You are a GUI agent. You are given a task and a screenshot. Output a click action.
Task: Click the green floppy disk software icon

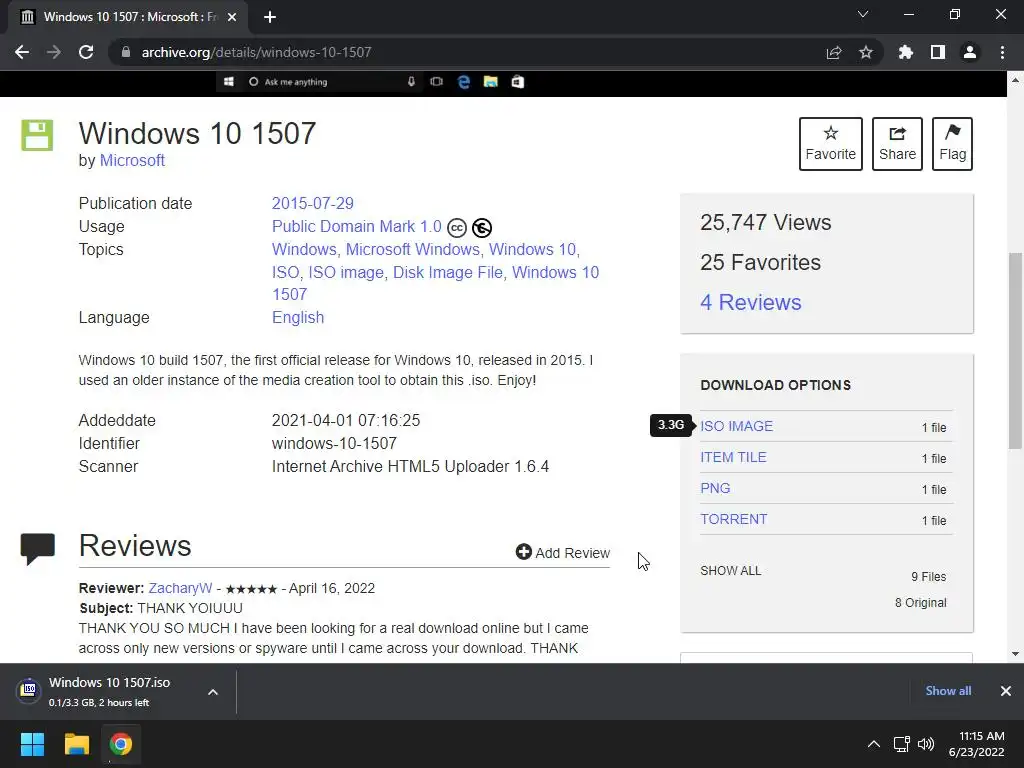(x=37, y=135)
